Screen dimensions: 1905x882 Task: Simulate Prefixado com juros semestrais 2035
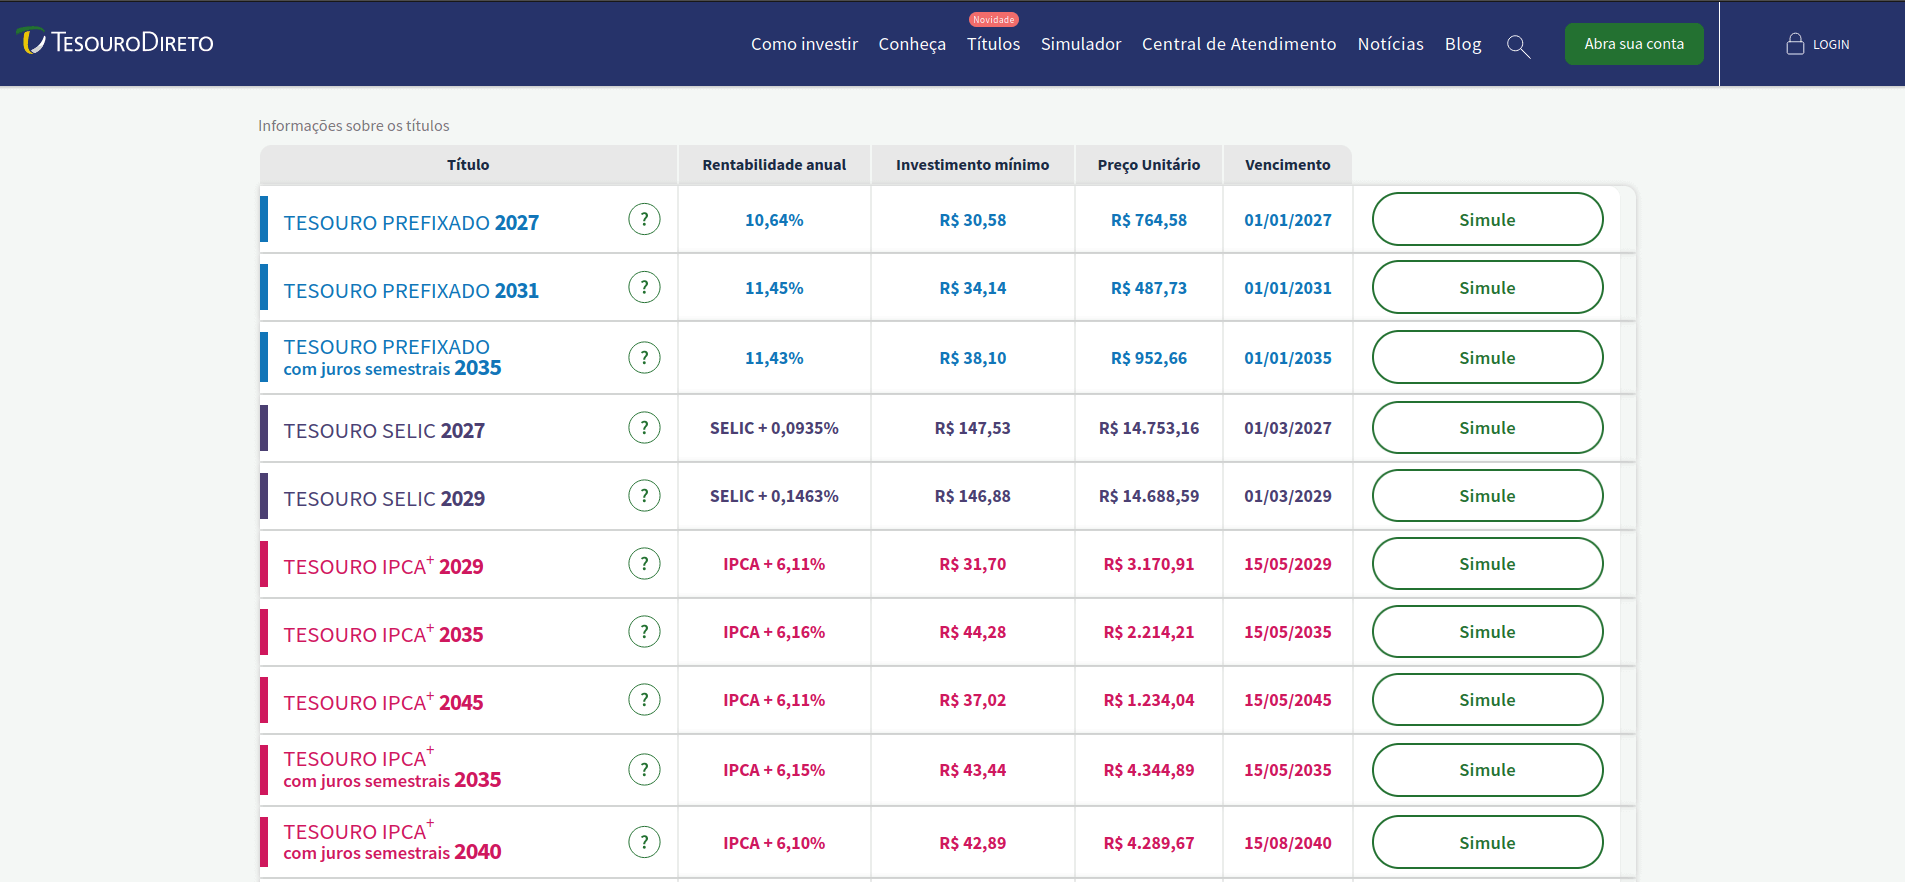pyautogui.click(x=1487, y=357)
